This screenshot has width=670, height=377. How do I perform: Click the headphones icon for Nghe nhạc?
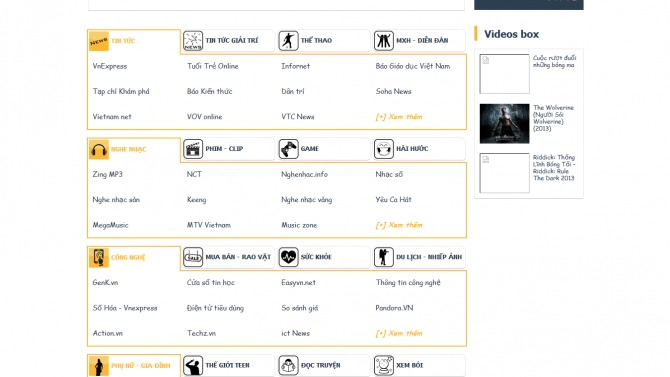coord(99,149)
